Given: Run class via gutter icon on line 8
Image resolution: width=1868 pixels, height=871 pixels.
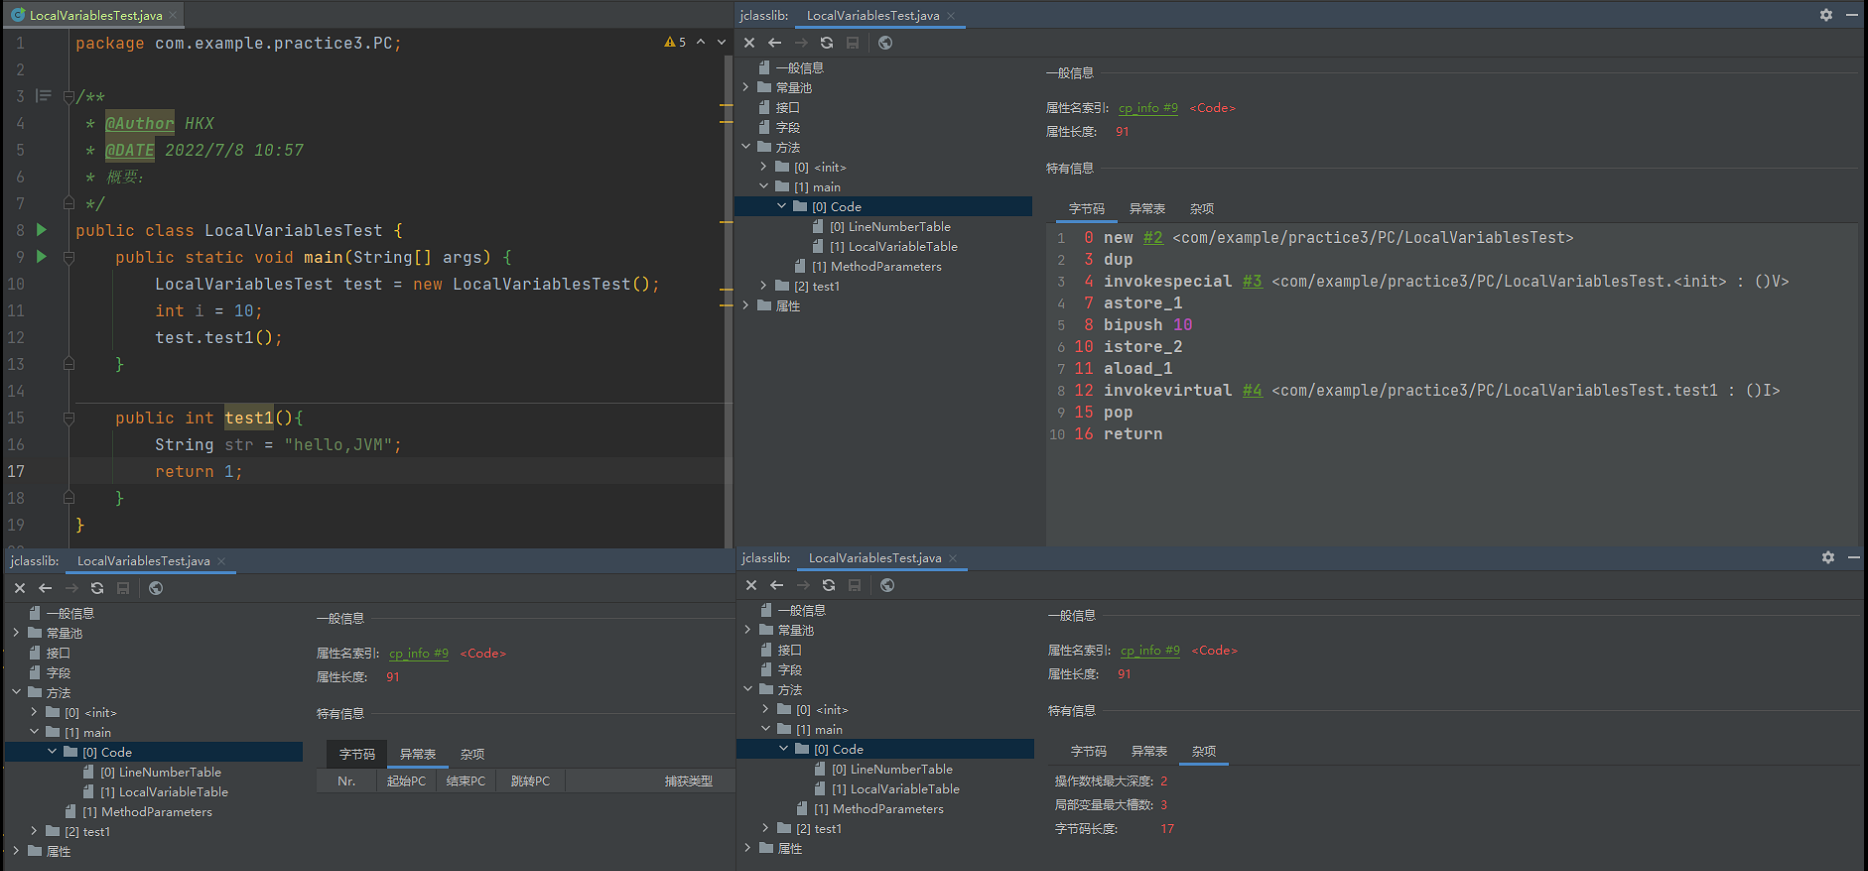Looking at the screenshot, I should tap(41, 230).
